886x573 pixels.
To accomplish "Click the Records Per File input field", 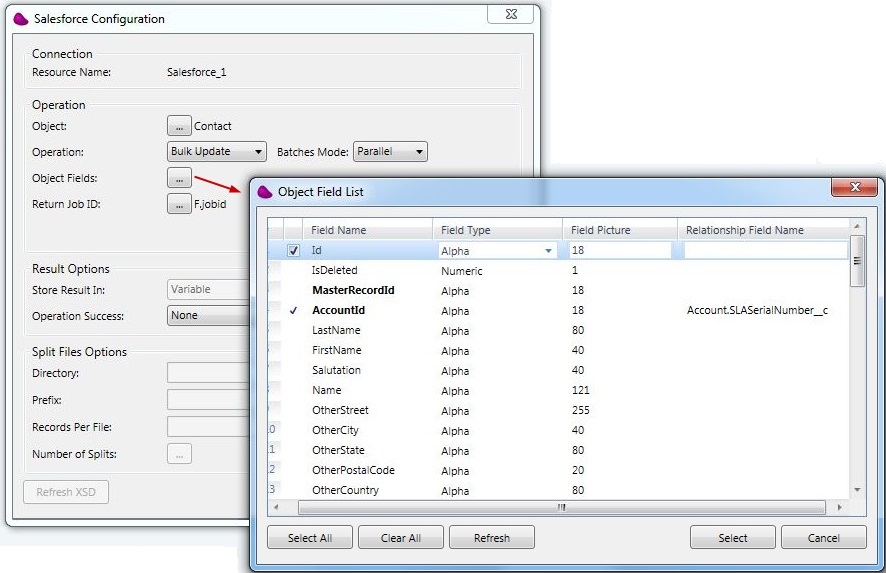I will [x=209, y=427].
